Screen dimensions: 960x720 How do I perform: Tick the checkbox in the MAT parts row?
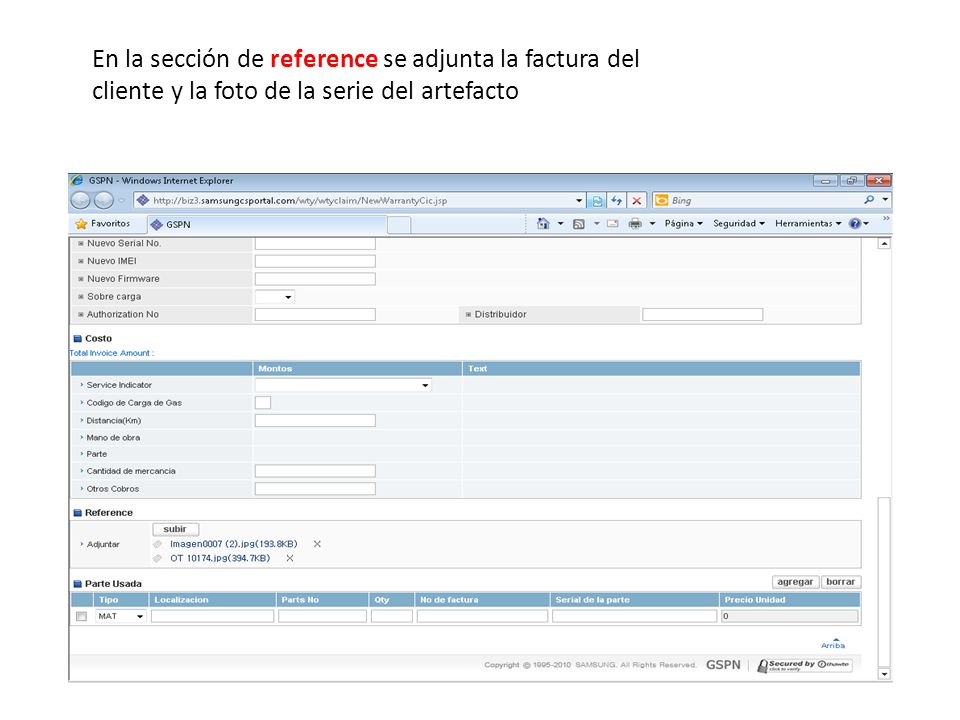coord(81,617)
